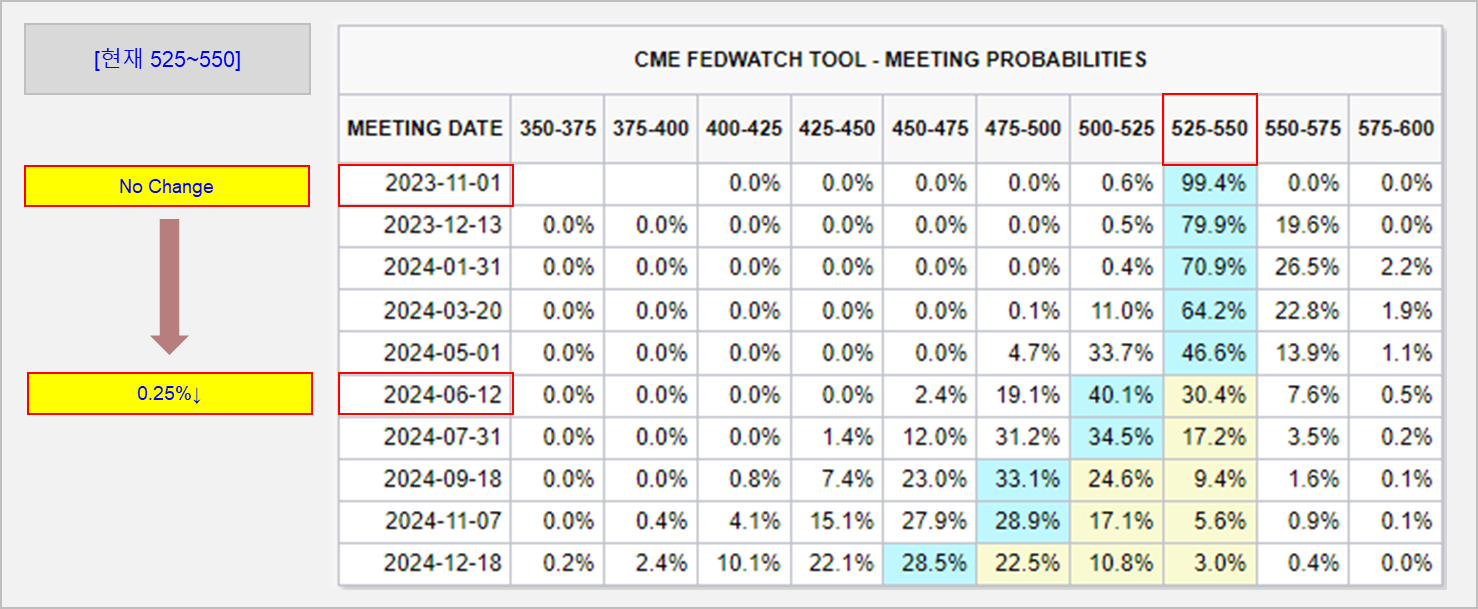The image size is (1478, 609).
Task: Click the 22.1% probability cell
Action: (x=837, y=563)
